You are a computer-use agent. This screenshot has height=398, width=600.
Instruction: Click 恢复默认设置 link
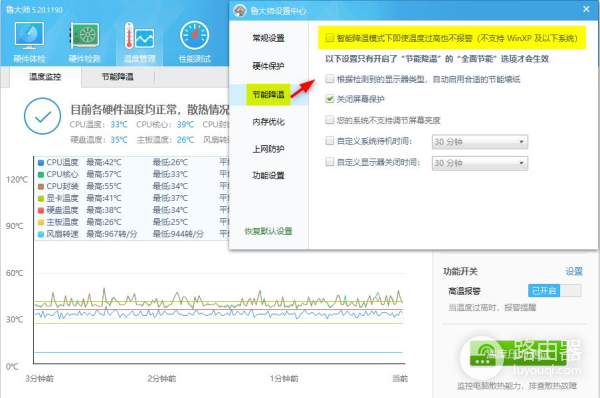268,231
